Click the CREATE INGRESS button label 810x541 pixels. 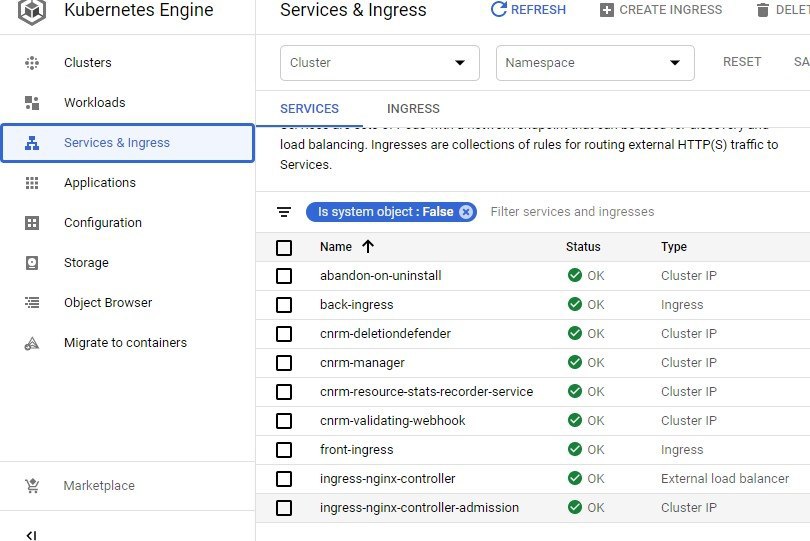click(671, 10)
